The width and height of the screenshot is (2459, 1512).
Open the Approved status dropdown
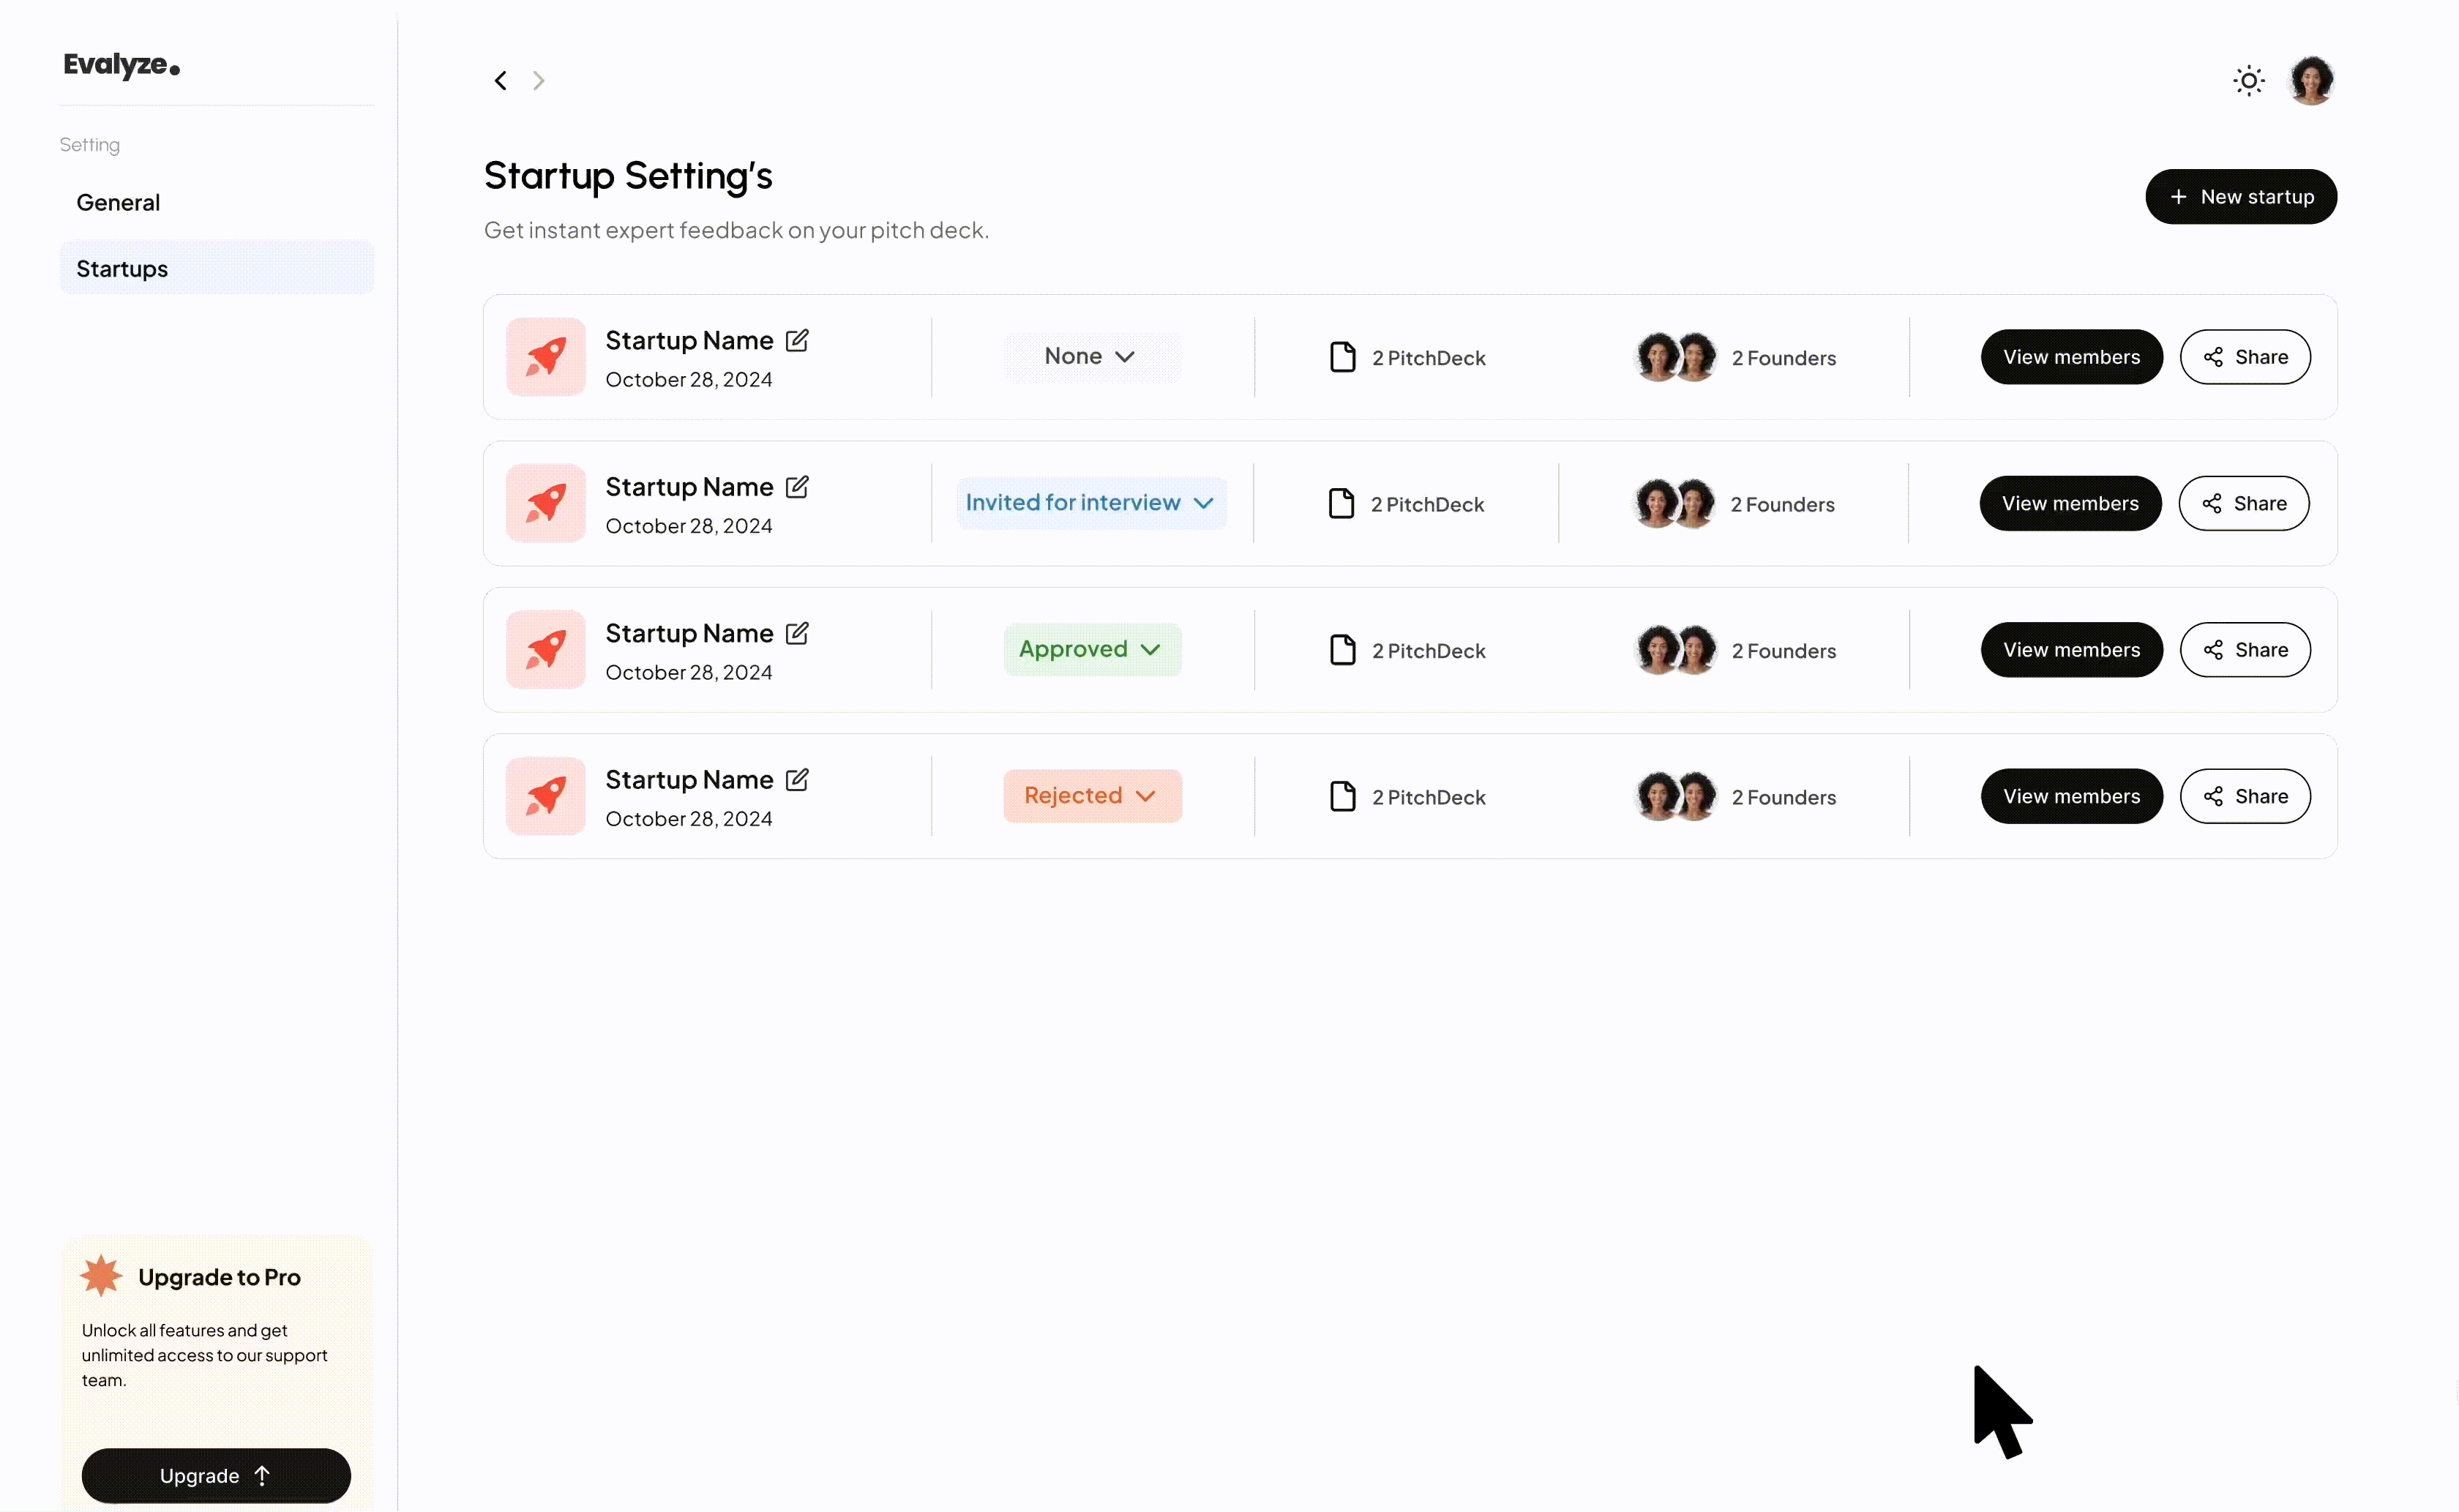point(1091,650)
